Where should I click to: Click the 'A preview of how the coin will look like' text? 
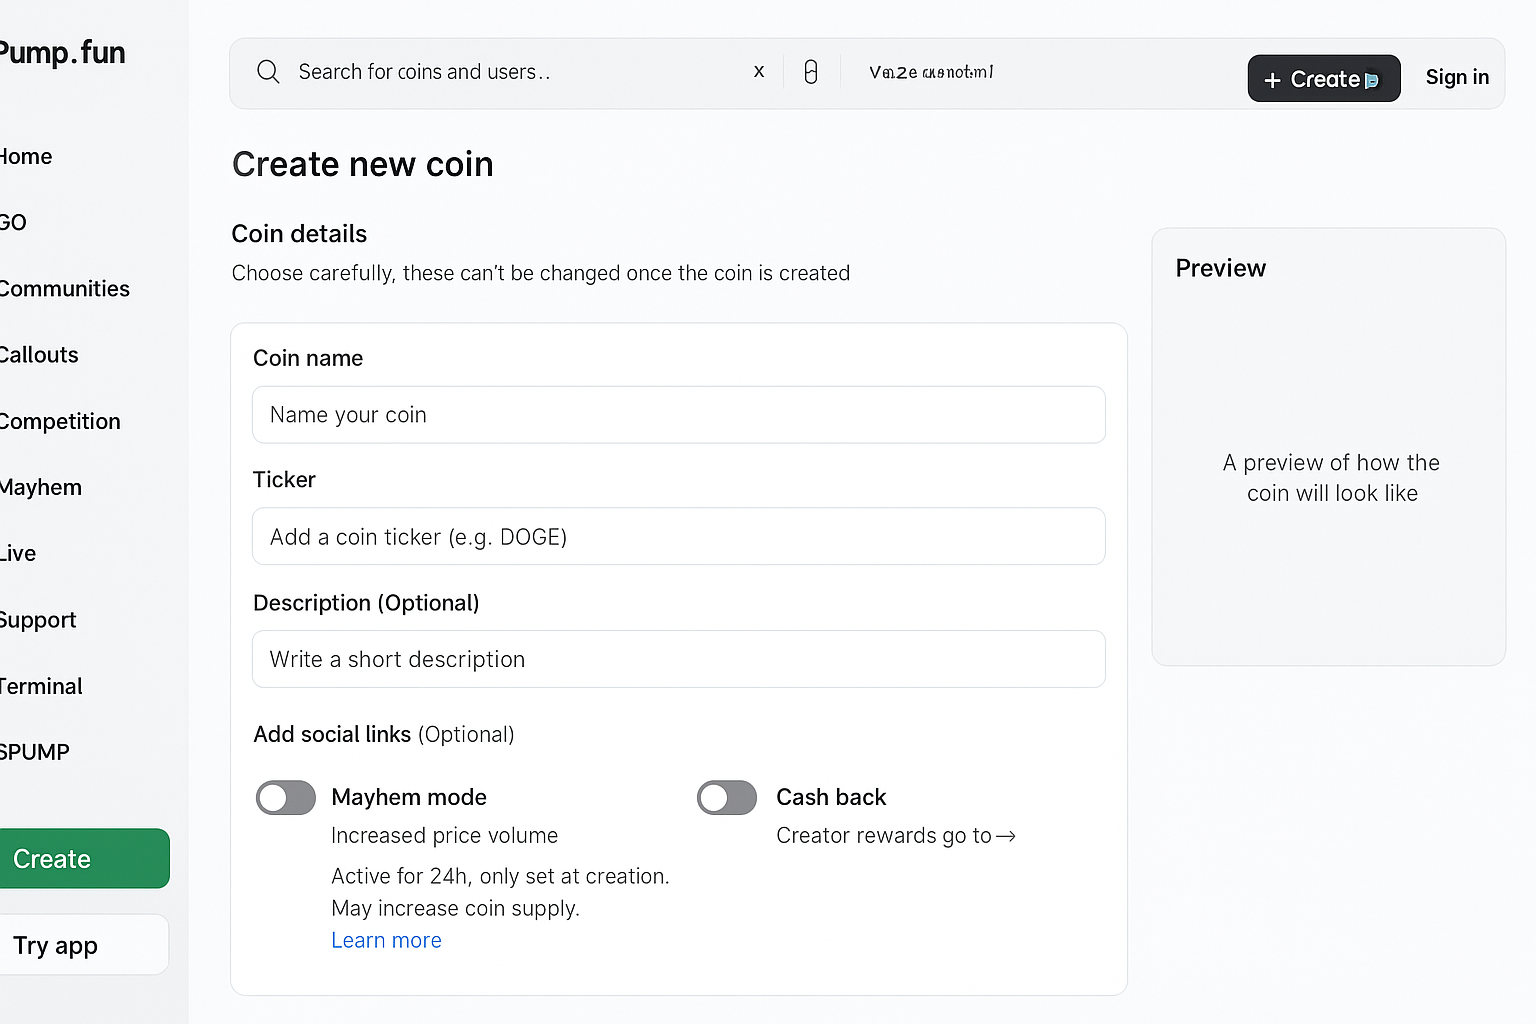point(1332,478)
